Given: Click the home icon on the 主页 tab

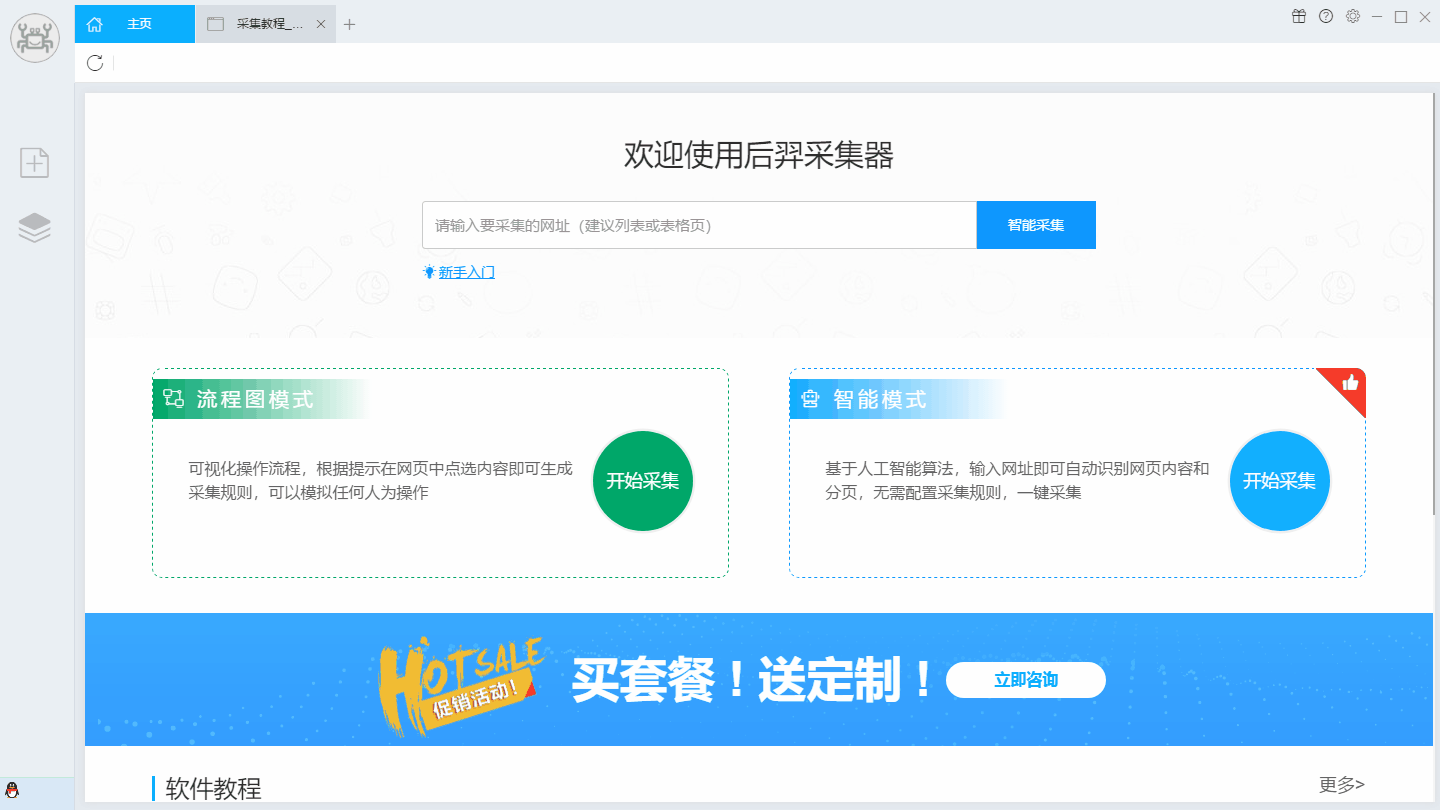Looking at the screenshot, I should [95, 24].
